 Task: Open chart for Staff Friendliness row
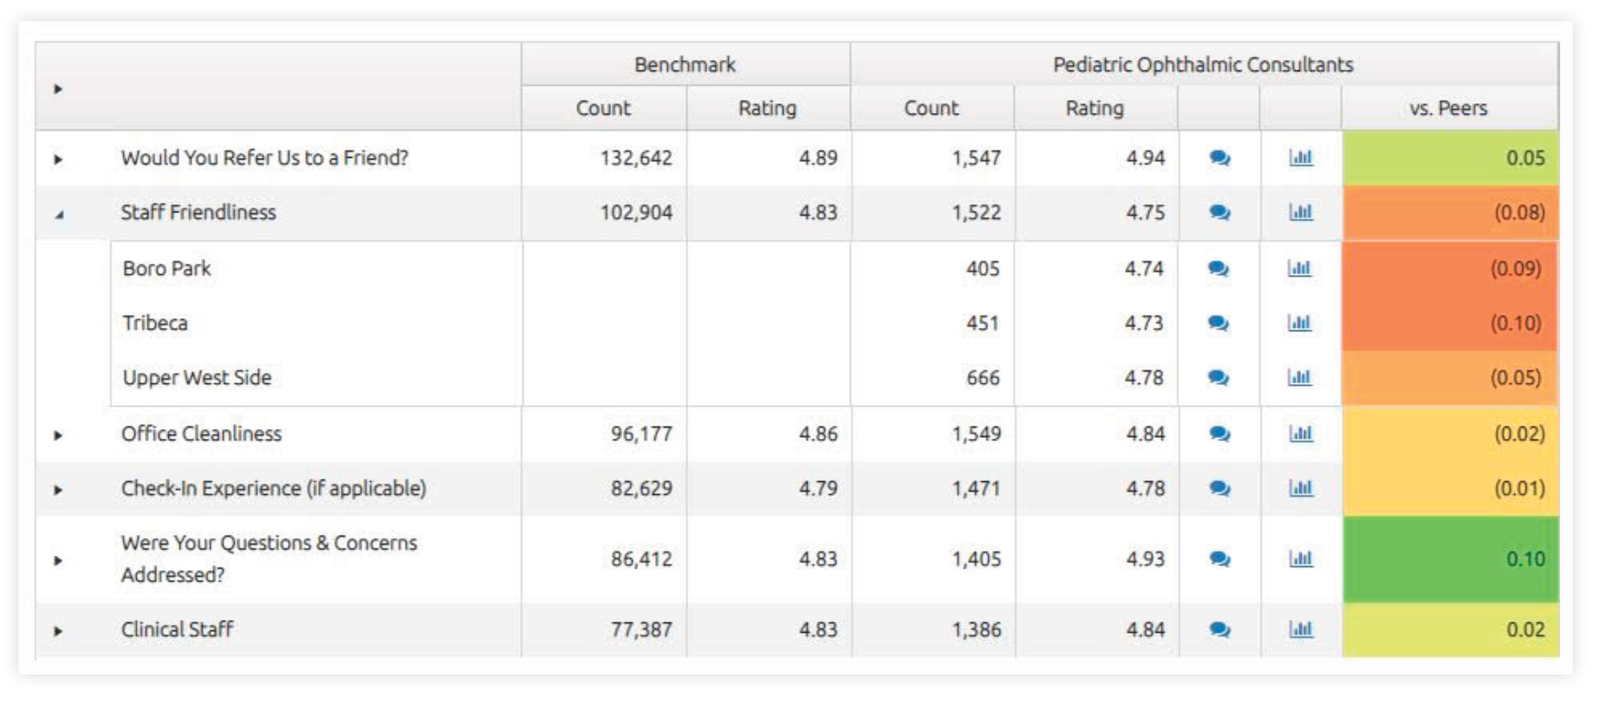(1300, 212)
